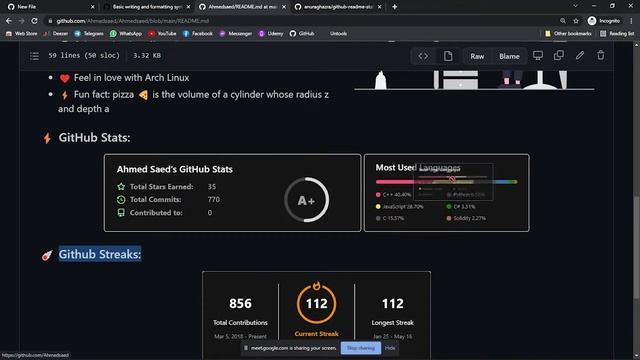Hide the screen sharing notification
The height and width of the screenshot is (360, 640).
click(390, 348)
